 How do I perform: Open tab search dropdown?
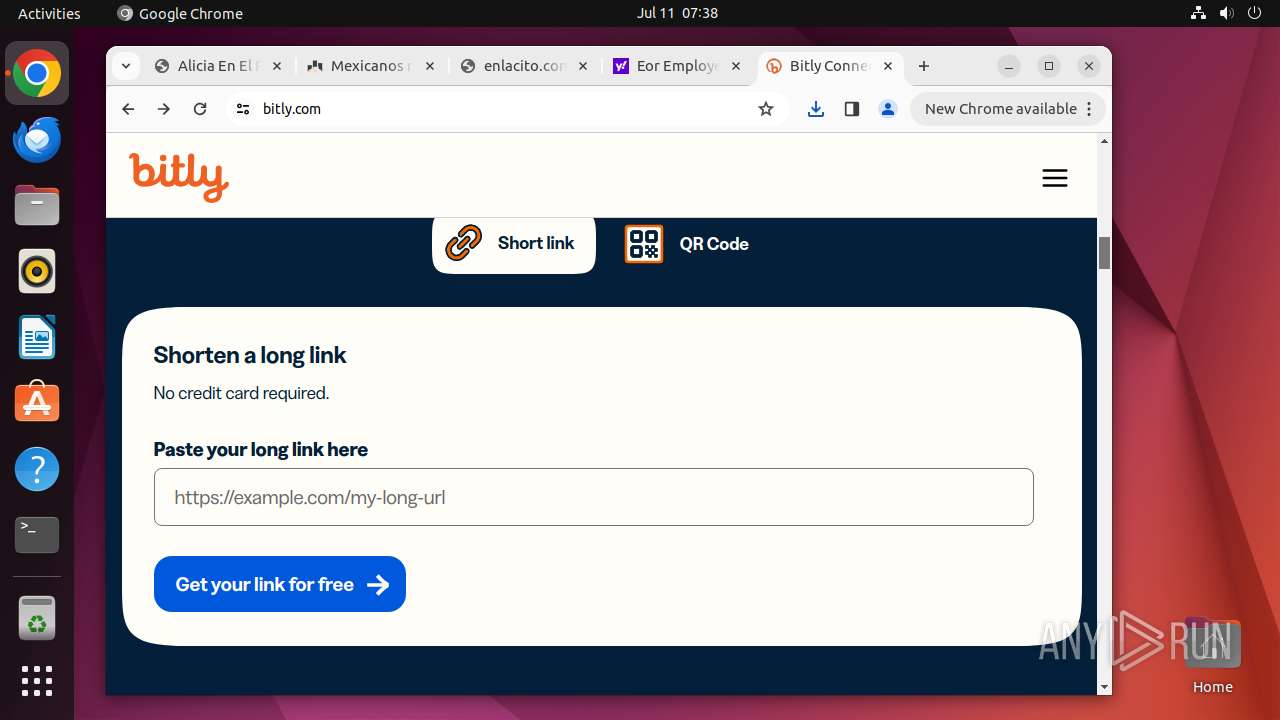coord(125,66)
